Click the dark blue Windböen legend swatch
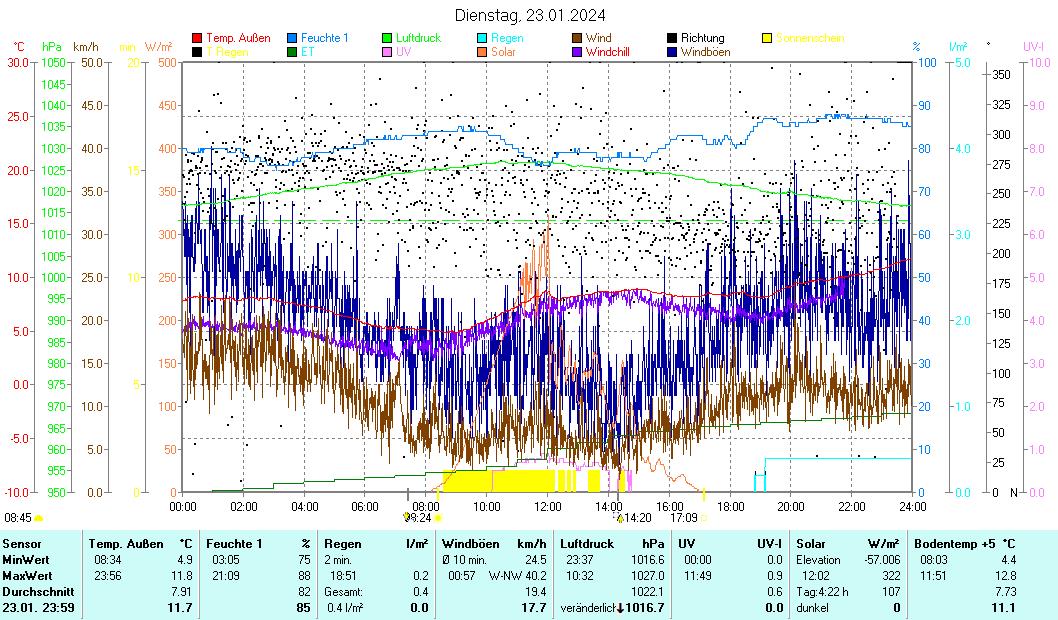 point(671,52)
